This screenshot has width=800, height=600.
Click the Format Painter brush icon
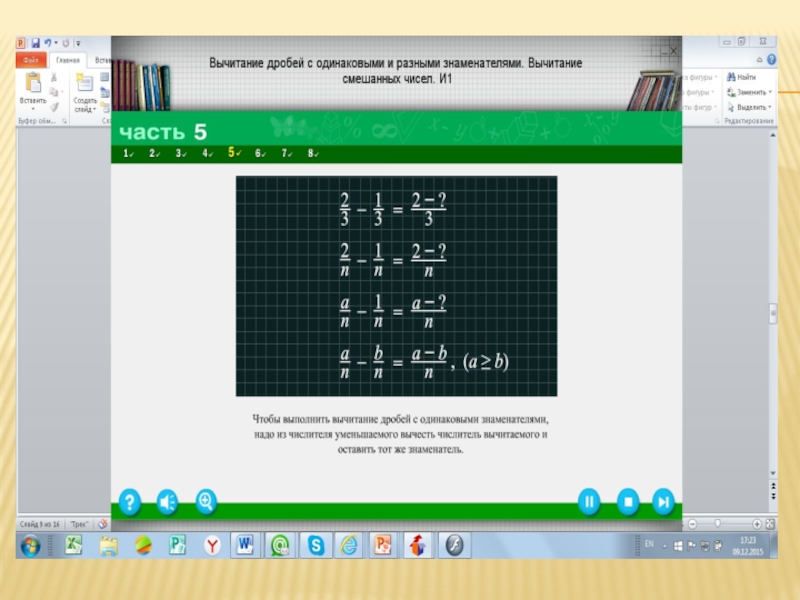coord(54,107)
